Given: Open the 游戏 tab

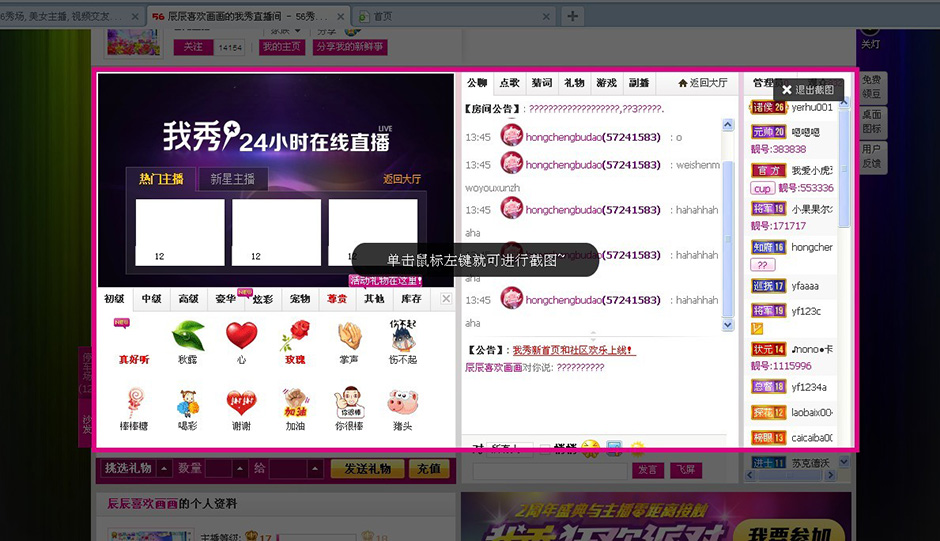Looking at the screenshot, I should (x=607, y=83).
